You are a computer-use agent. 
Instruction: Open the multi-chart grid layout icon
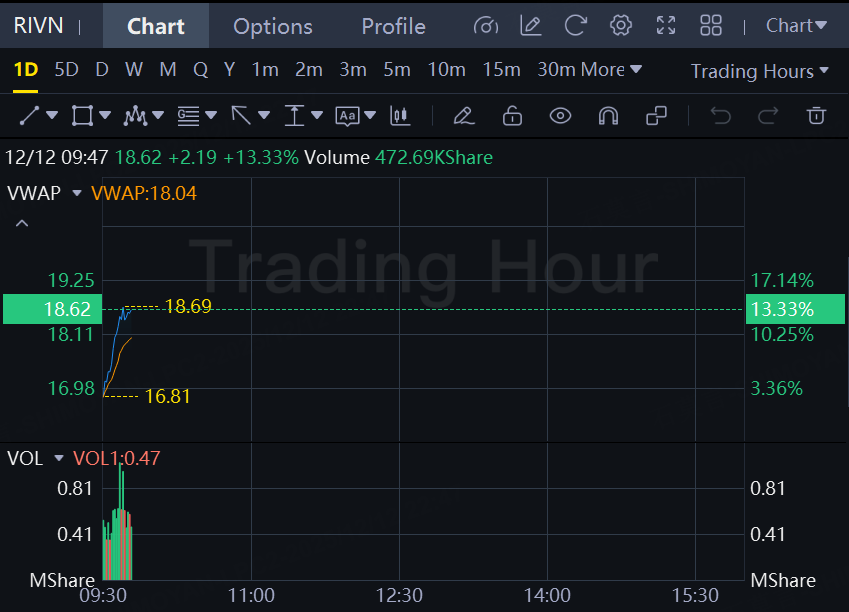711,26
